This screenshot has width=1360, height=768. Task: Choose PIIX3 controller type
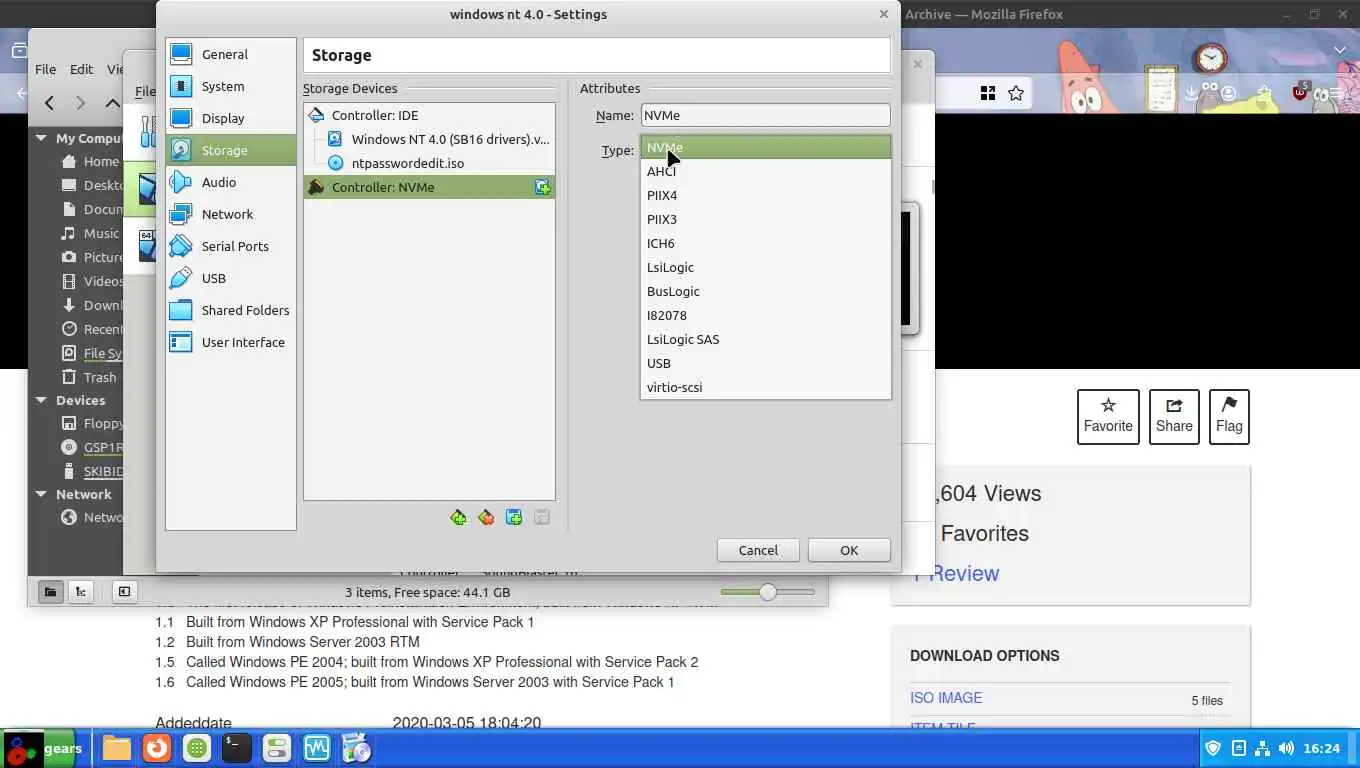pyautogui.click(x=765, y=219)
